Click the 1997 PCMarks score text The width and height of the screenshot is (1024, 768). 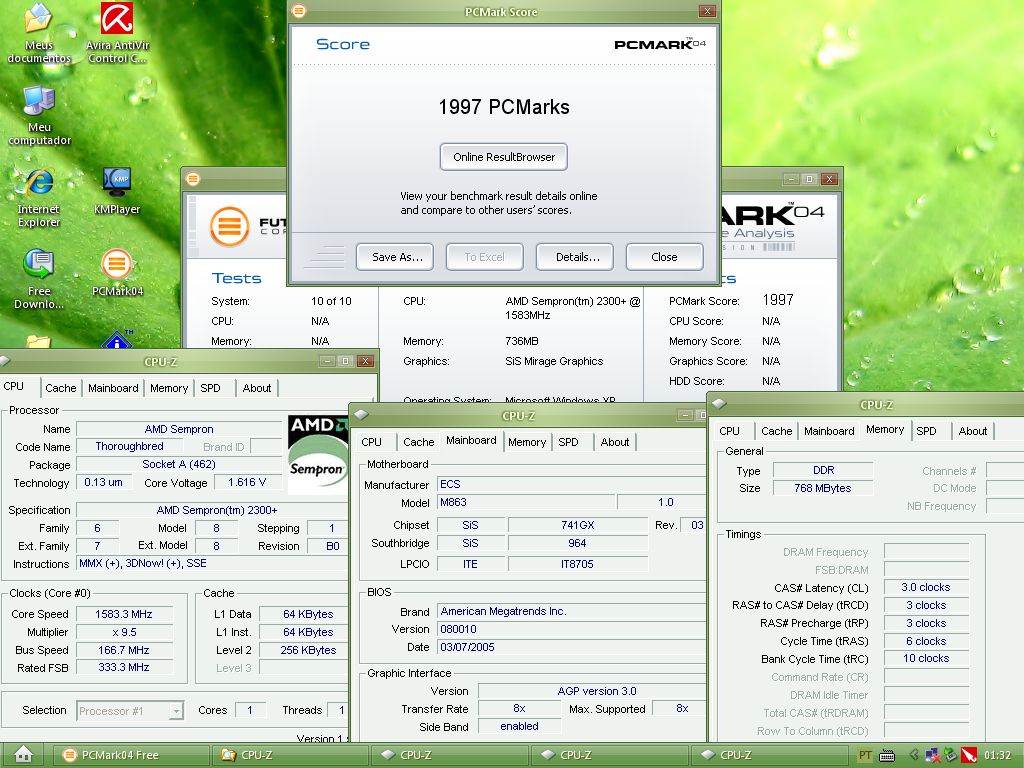(x=504, y=107)
